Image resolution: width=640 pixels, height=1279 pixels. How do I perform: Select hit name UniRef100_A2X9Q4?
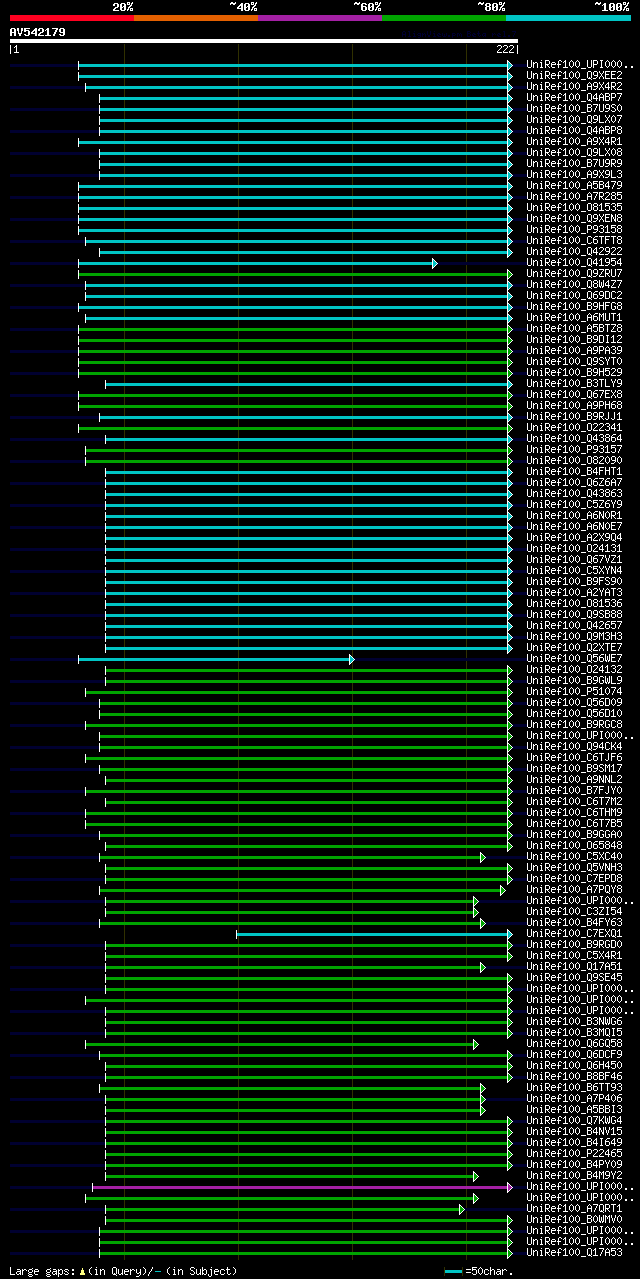[574, 538]
